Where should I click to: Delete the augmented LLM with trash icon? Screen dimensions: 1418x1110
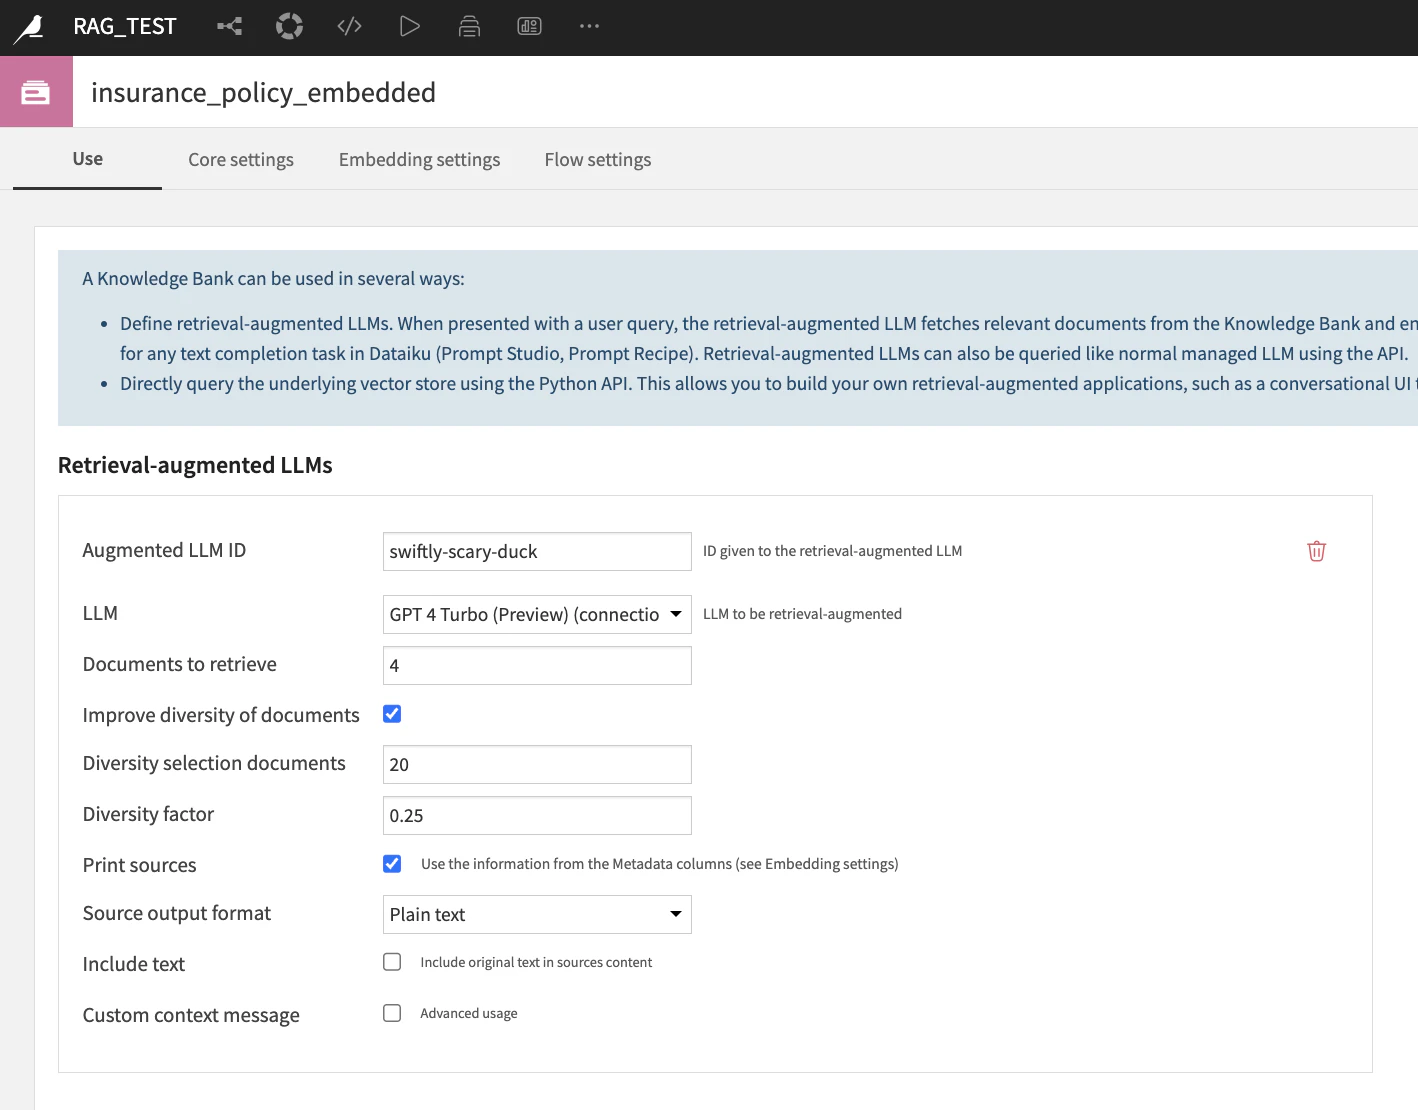[1316, 551]
